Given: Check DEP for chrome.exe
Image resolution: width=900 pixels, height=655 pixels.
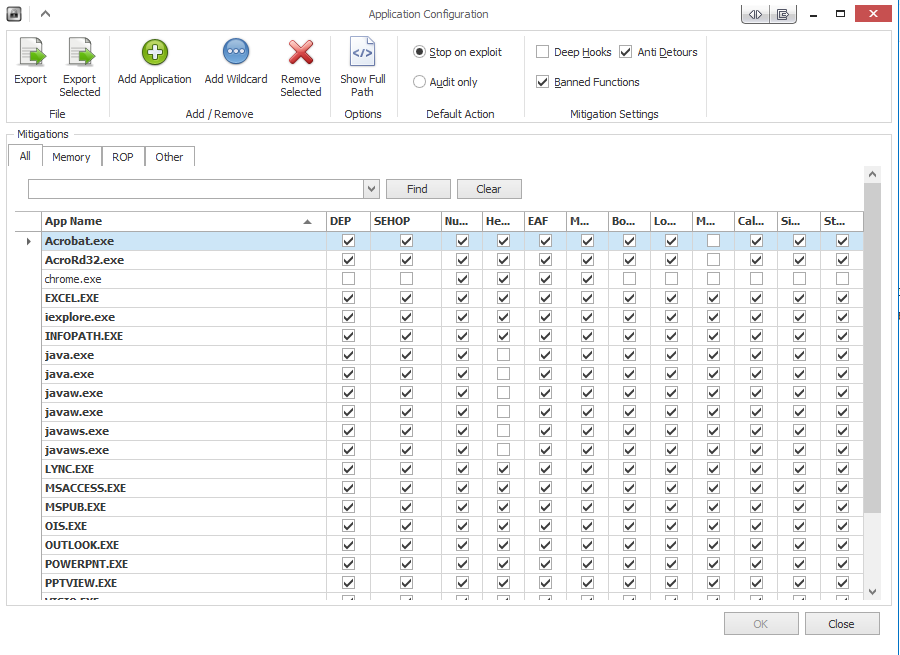Looking at the screenshot, I should [x=348, y=279].
